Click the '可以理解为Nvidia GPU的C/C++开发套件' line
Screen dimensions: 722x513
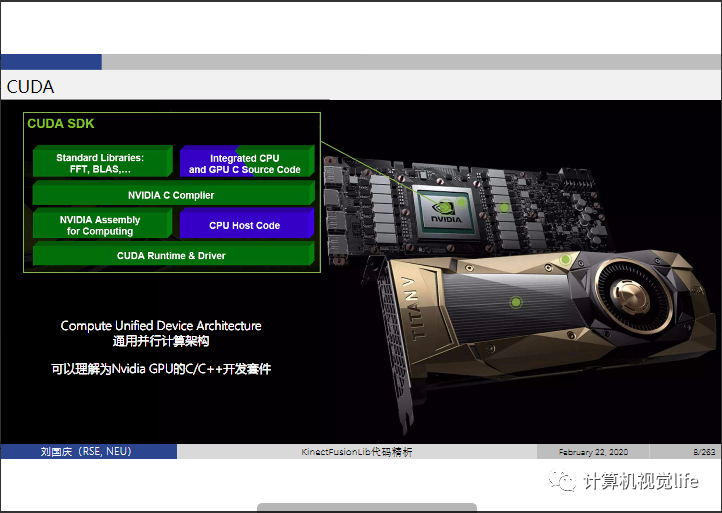pos(161,369)
